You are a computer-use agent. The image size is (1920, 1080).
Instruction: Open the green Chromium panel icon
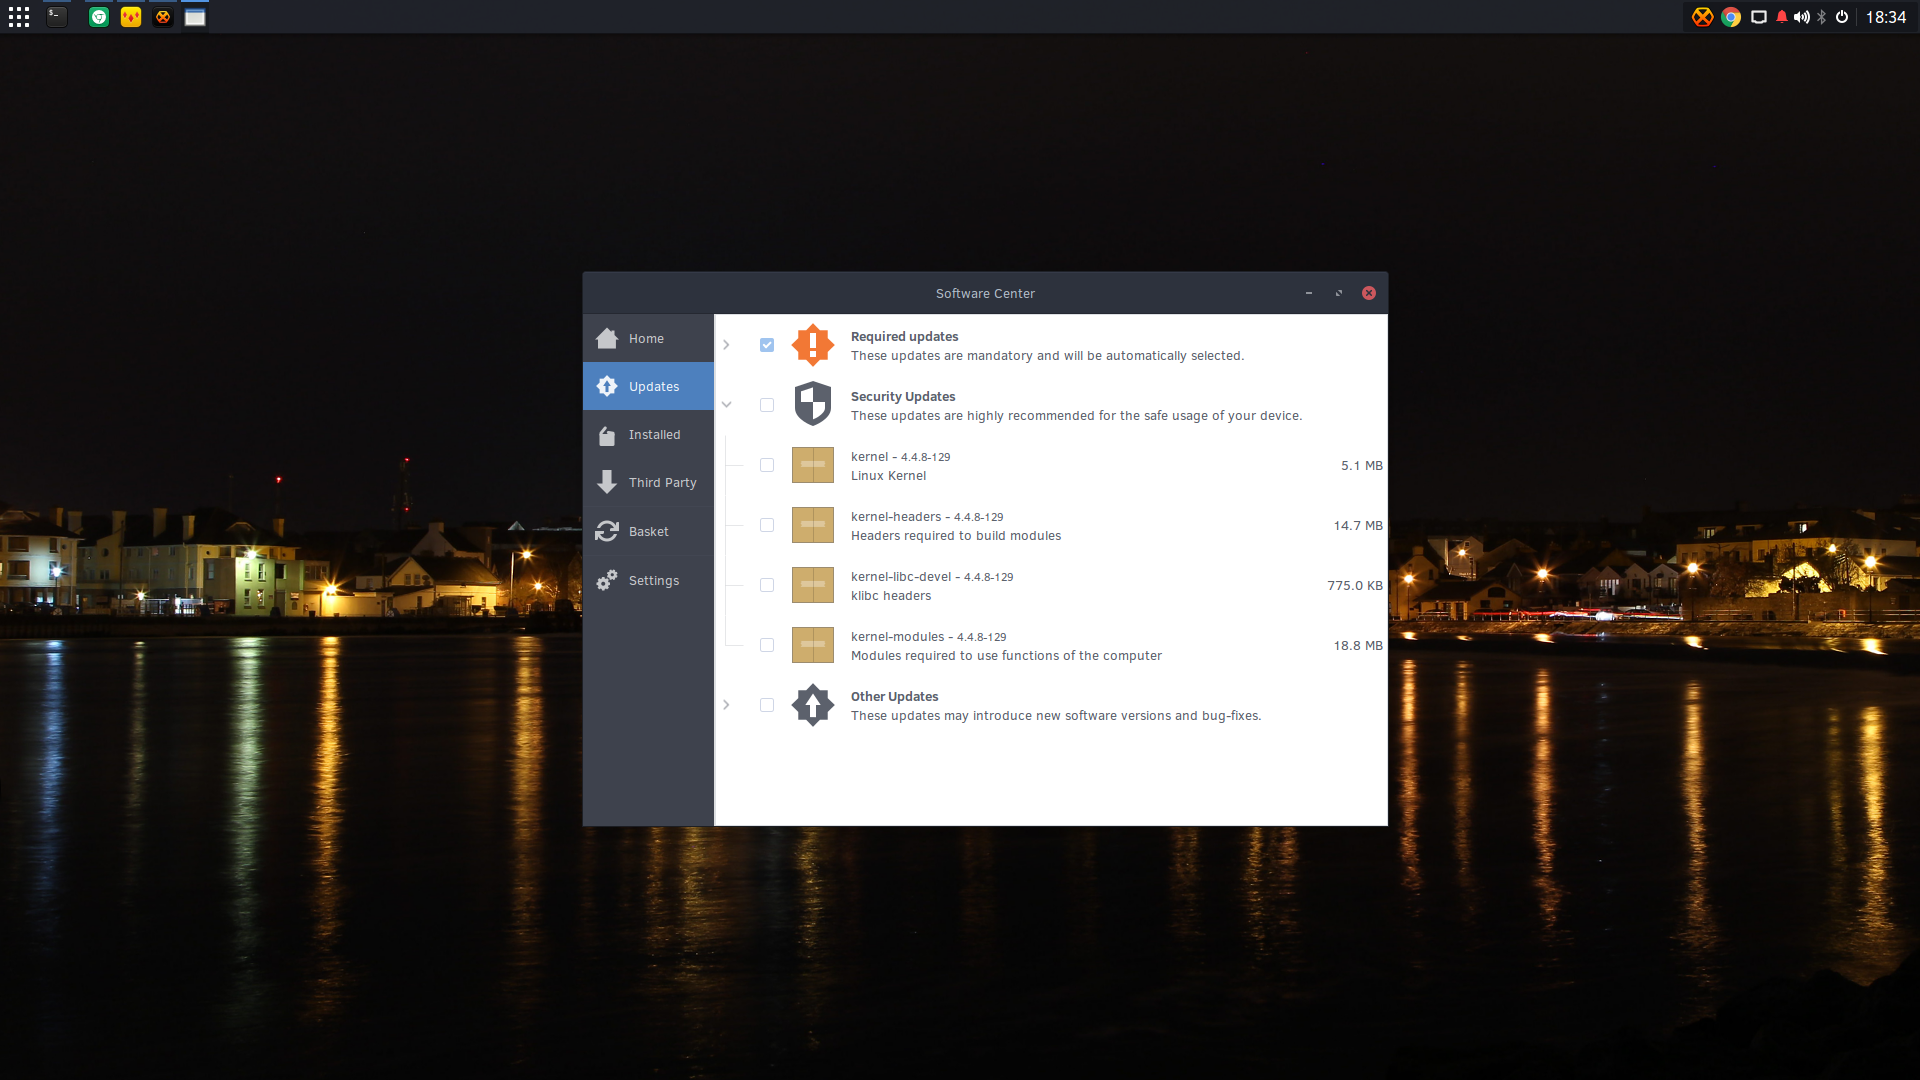pos(99,17)
